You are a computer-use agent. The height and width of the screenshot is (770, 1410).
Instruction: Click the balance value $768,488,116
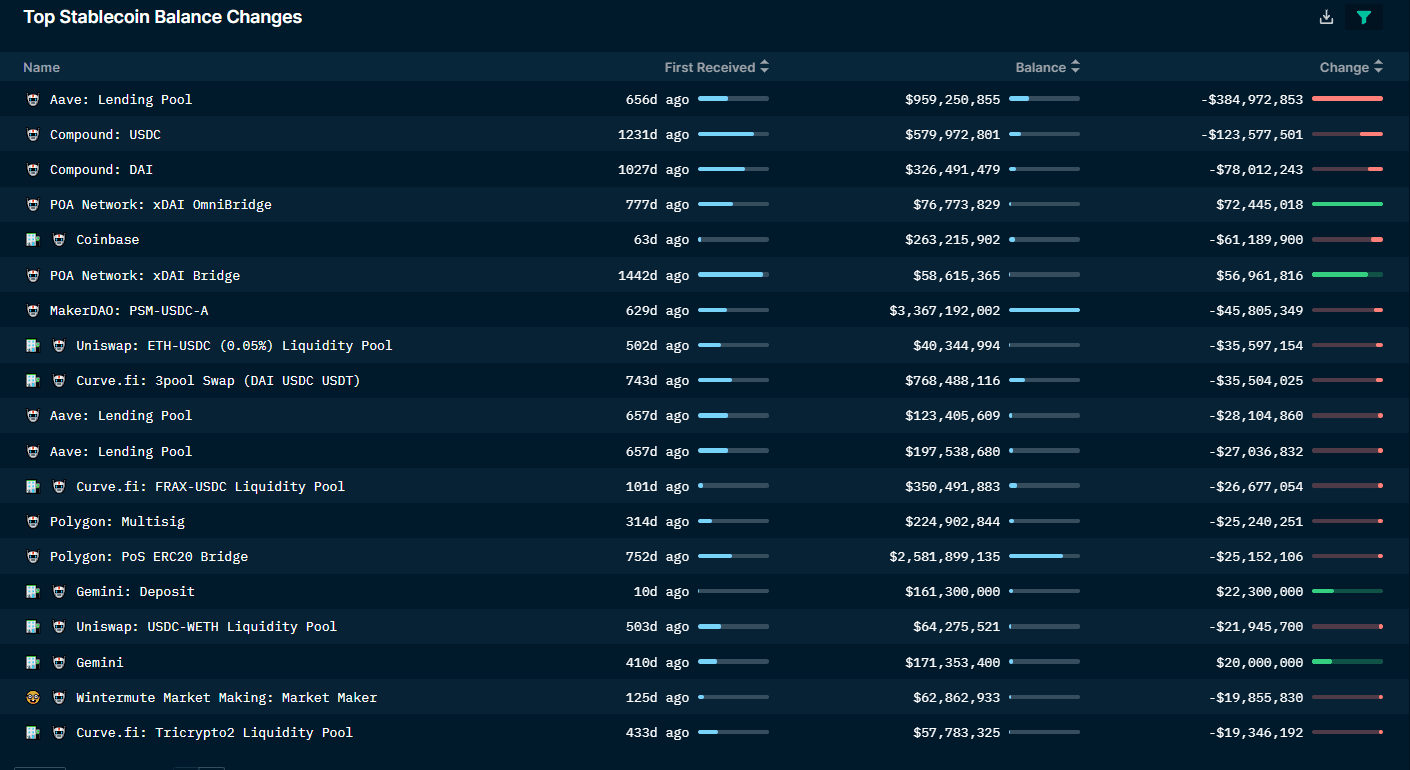click(x=952, y=381)
